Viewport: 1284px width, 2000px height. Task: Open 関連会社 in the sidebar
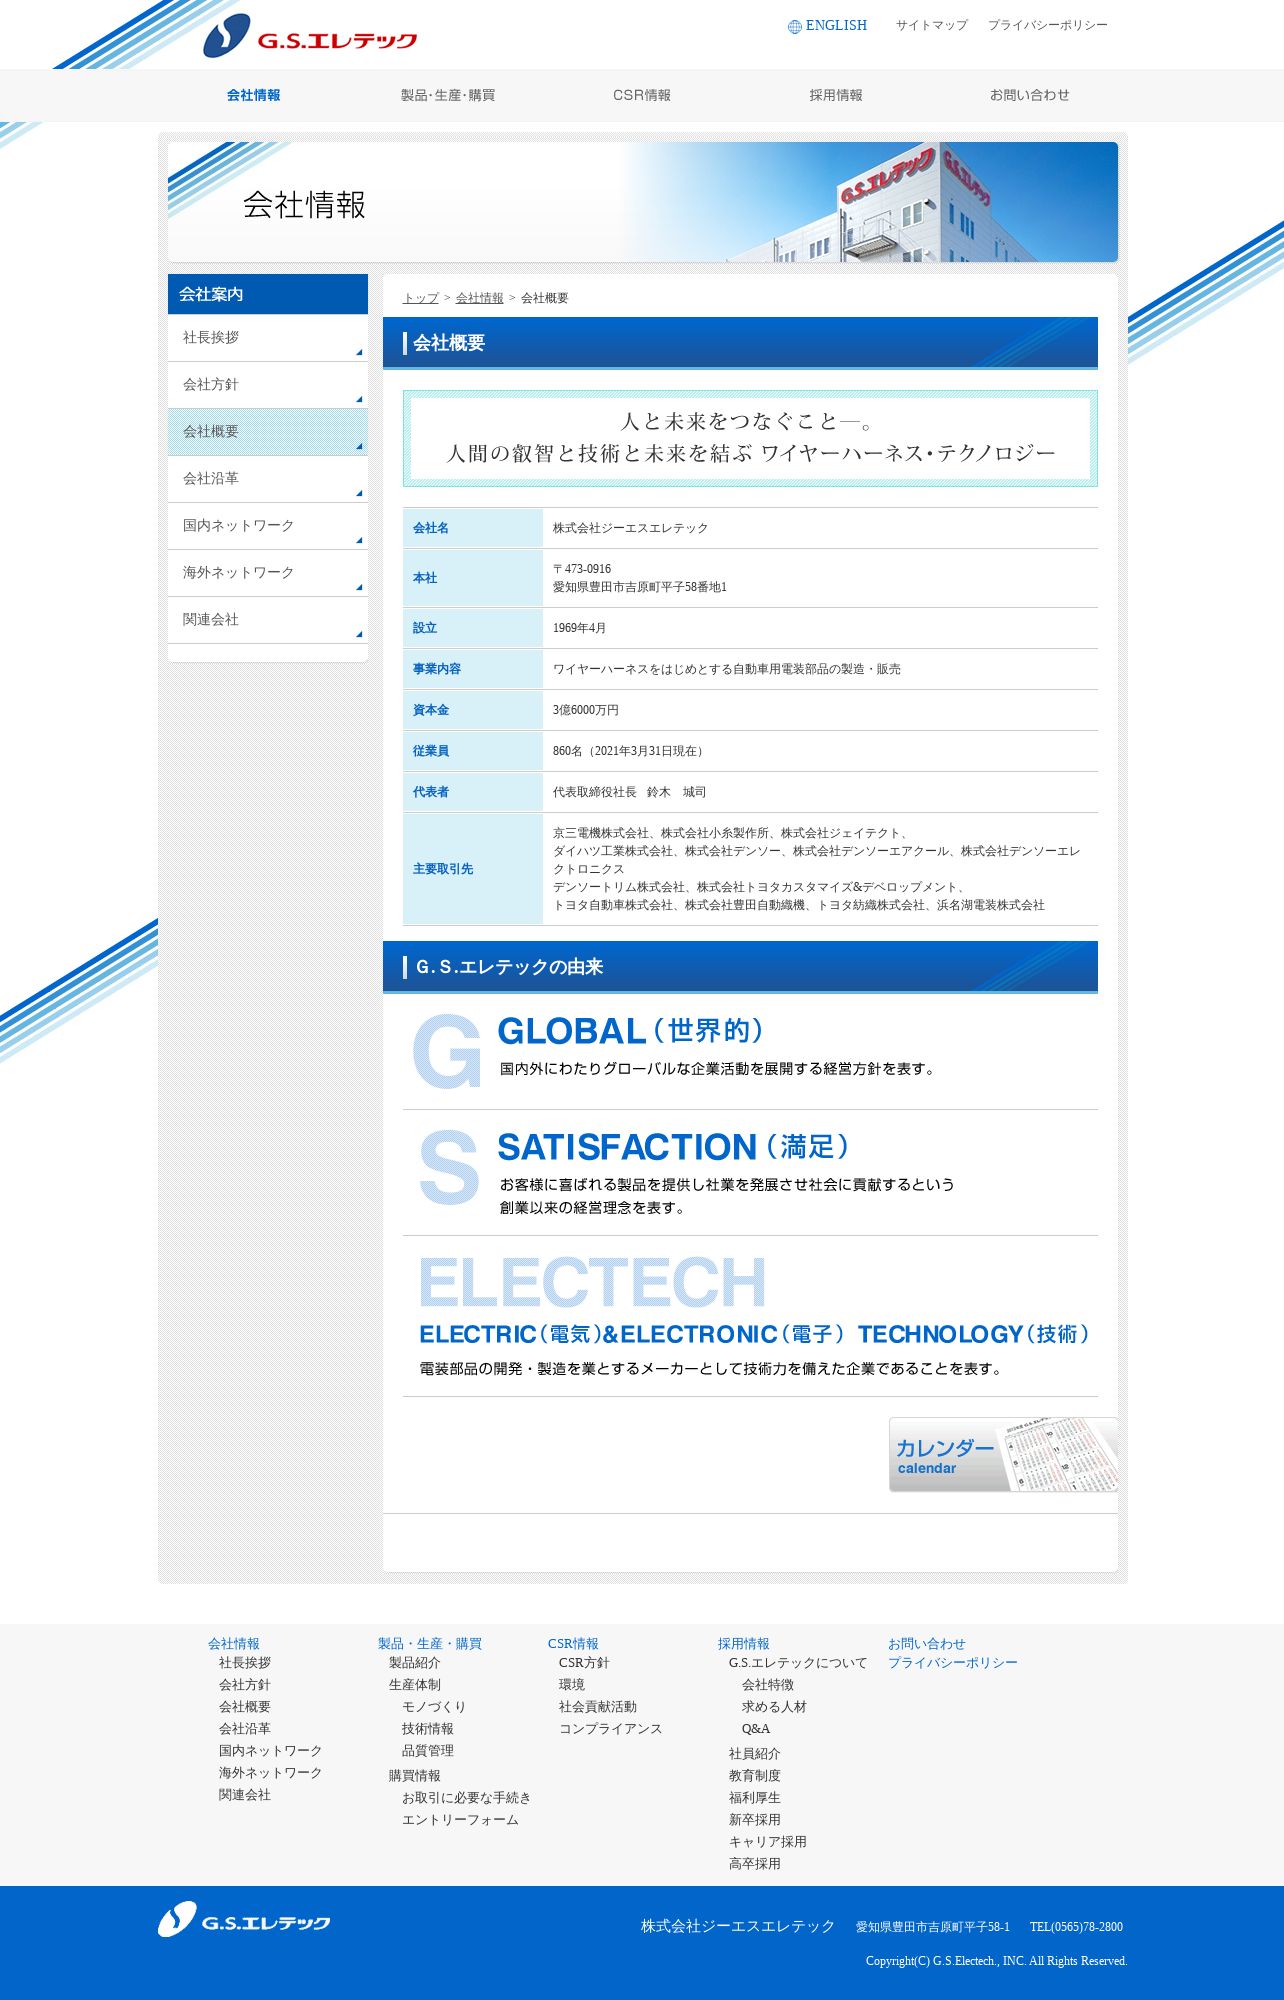point(268,620)
